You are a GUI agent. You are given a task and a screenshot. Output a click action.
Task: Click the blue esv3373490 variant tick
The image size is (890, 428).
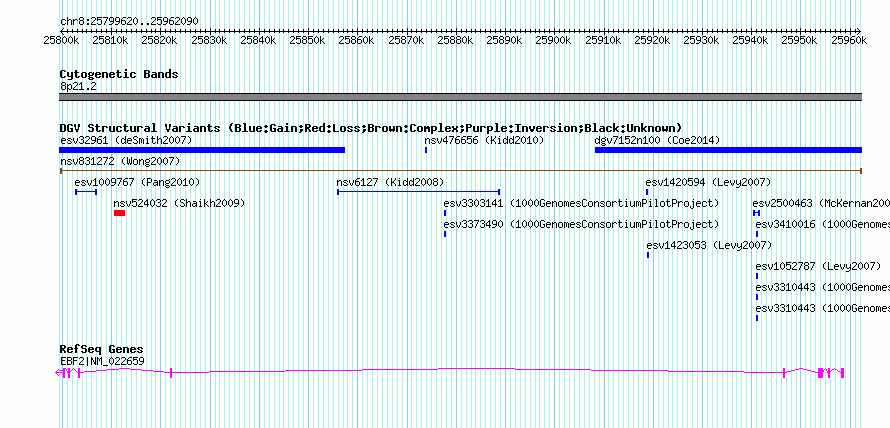tap(445, 234)
